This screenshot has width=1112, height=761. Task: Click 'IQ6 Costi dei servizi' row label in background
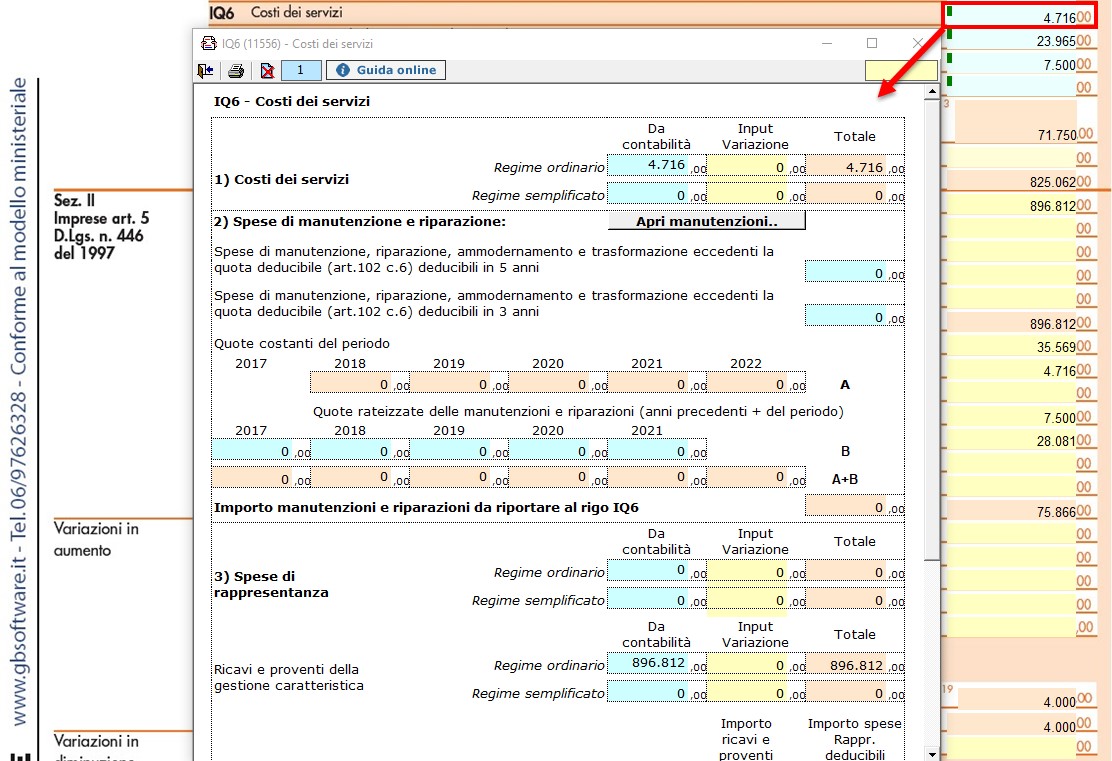coord(276,12)
